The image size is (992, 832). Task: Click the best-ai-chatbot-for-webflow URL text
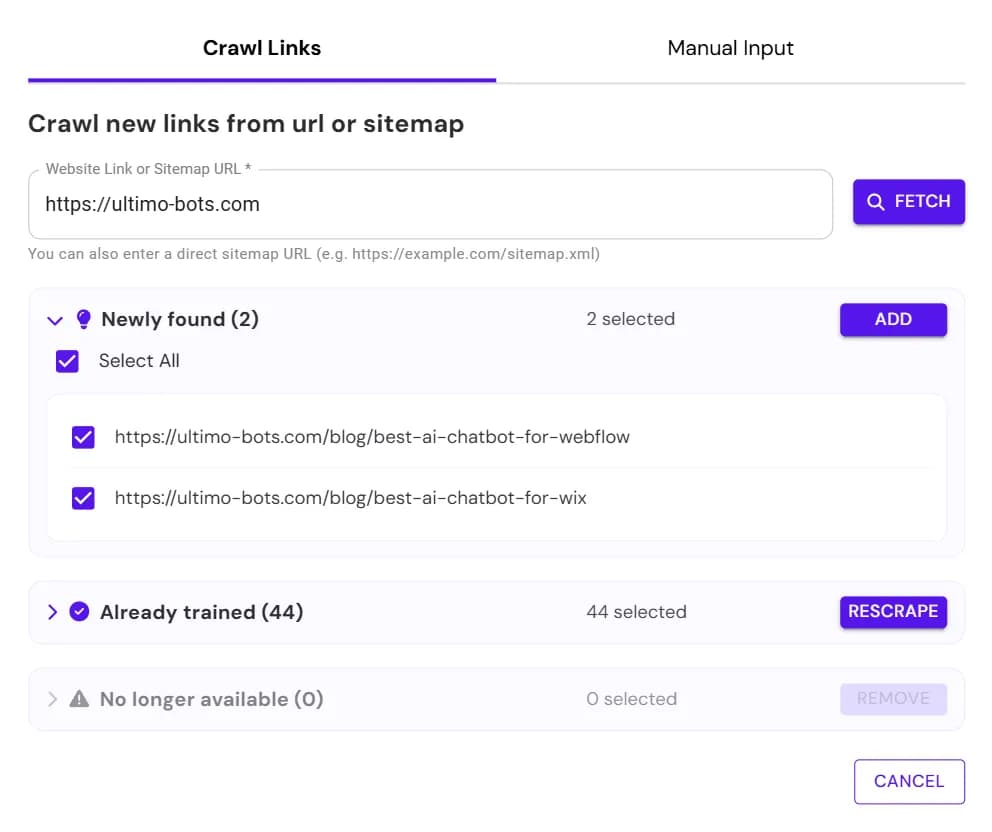click(x=372, y=437)
